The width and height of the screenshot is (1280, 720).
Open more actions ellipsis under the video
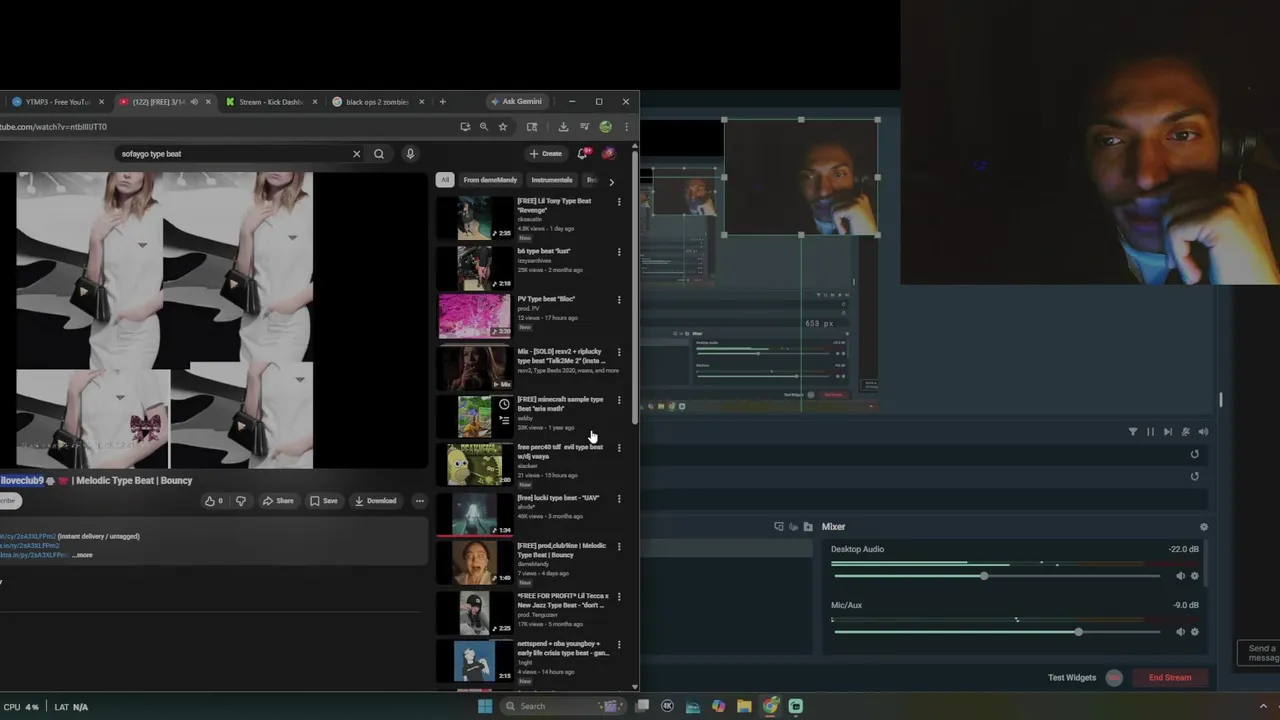[420, 501]
